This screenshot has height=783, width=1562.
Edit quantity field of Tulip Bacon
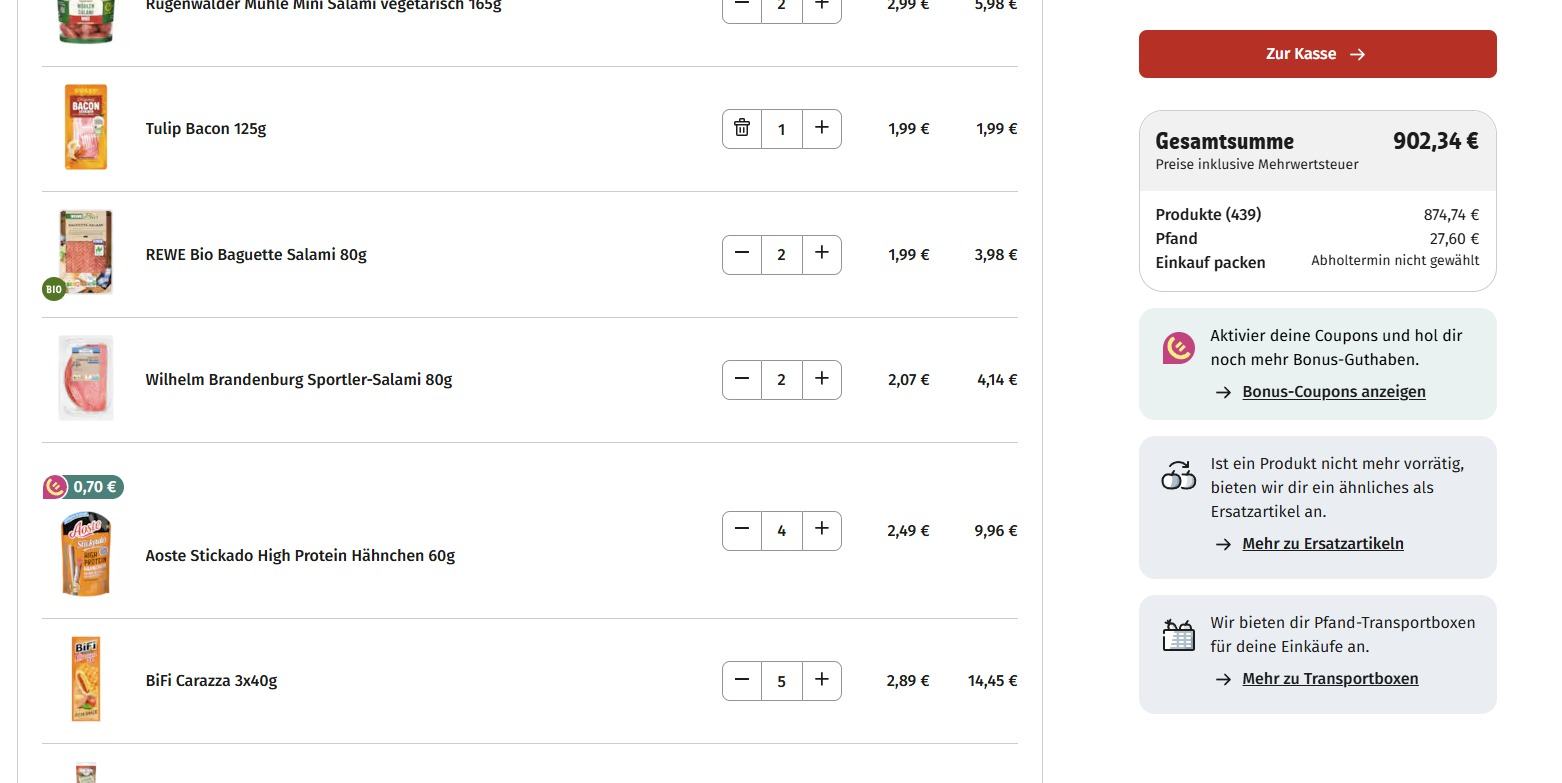pos(781,129)
